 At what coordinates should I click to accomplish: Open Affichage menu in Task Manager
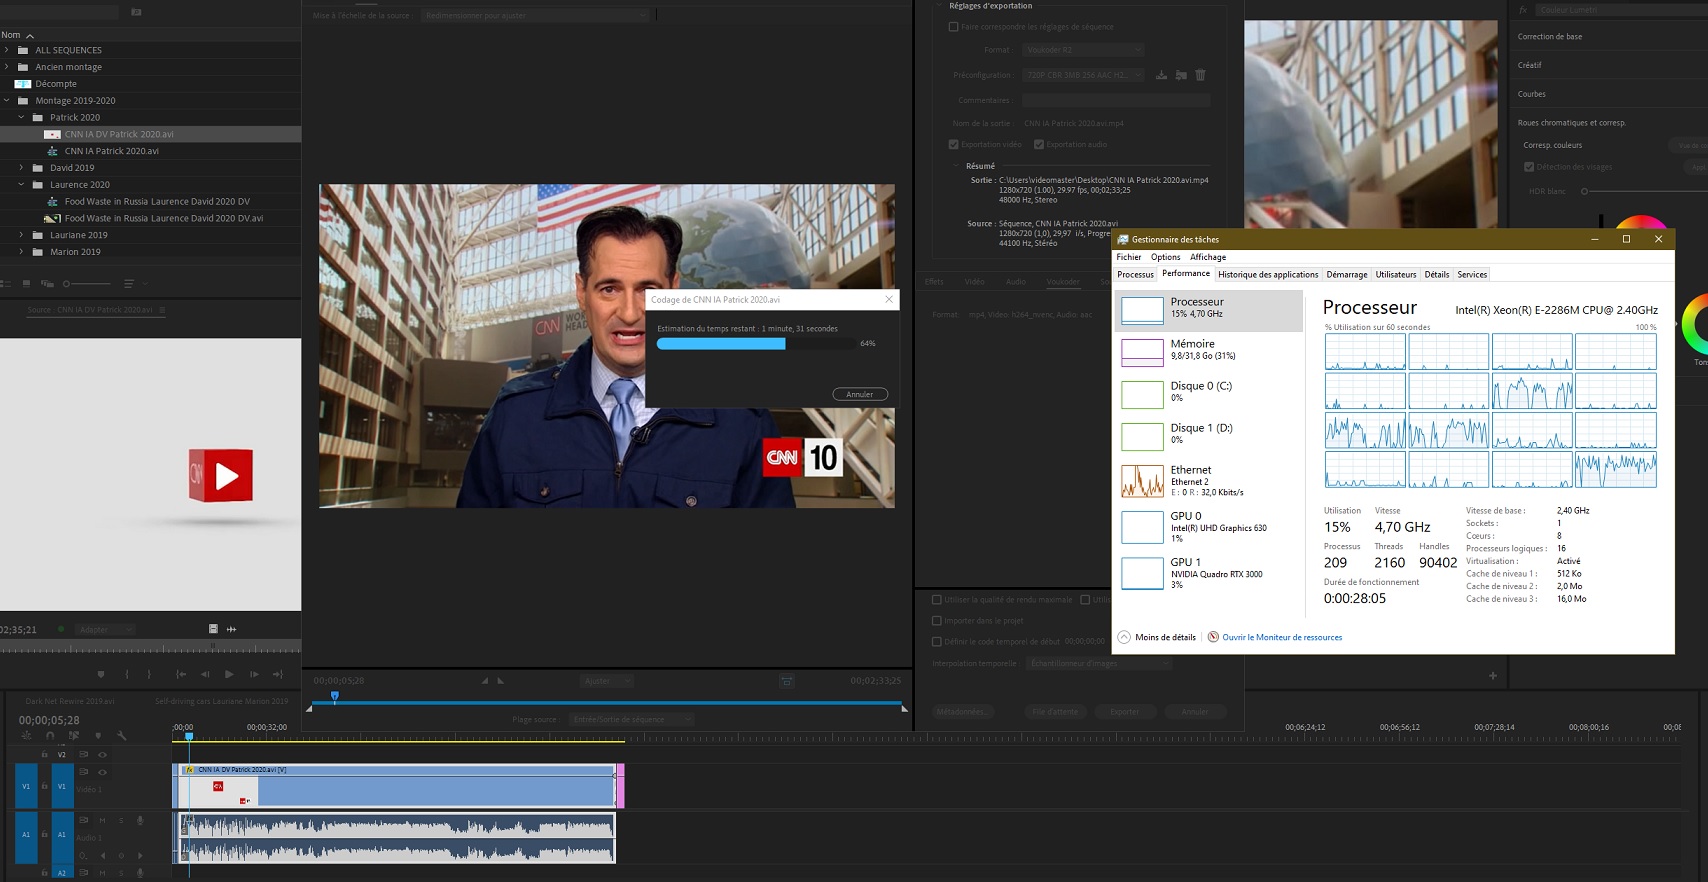(x=1208, y=257)
